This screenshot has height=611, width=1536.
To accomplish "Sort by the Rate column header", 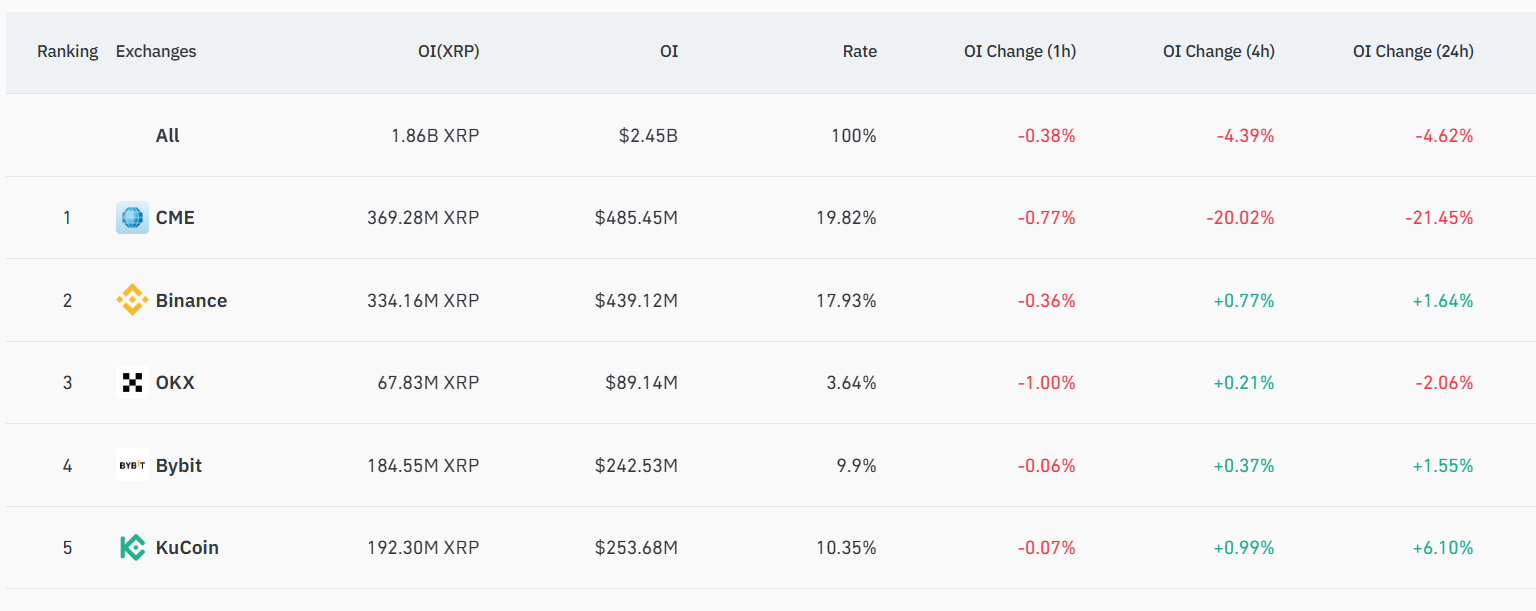I will point(859,51).
